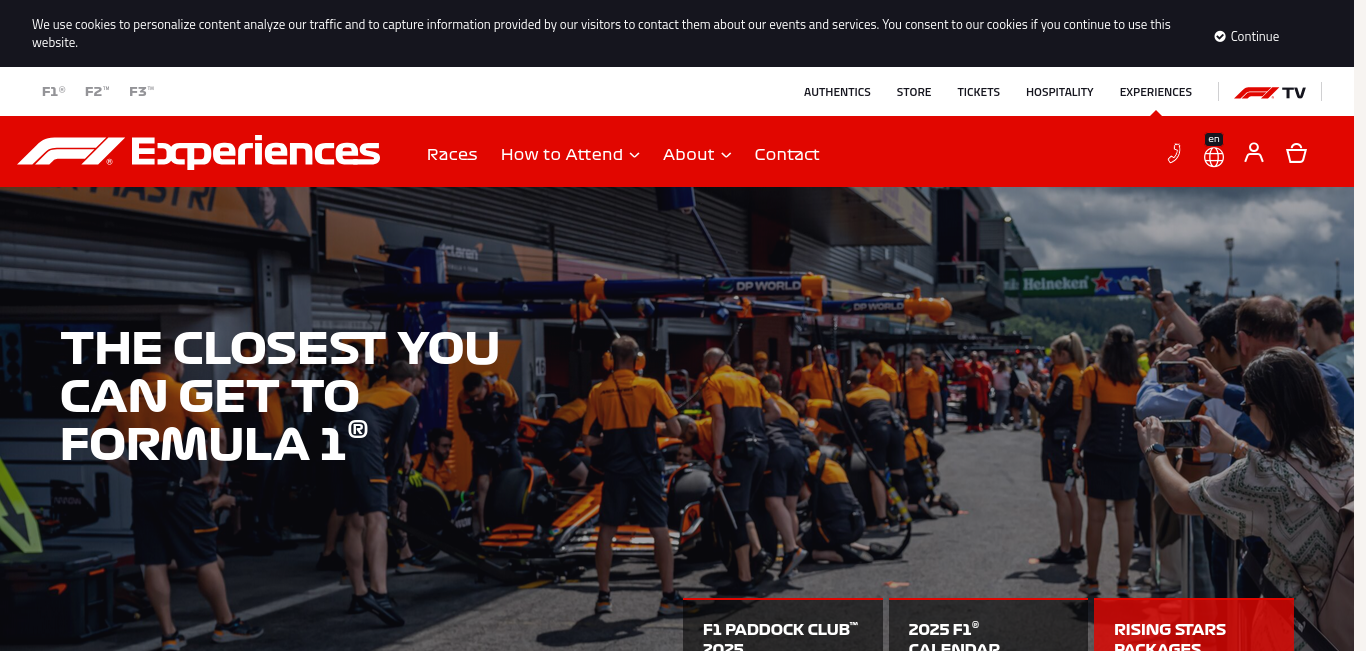The width and height of the screenshot is (1366, 651).
Task: Open the Races menu item
Action: pos(452,154)
